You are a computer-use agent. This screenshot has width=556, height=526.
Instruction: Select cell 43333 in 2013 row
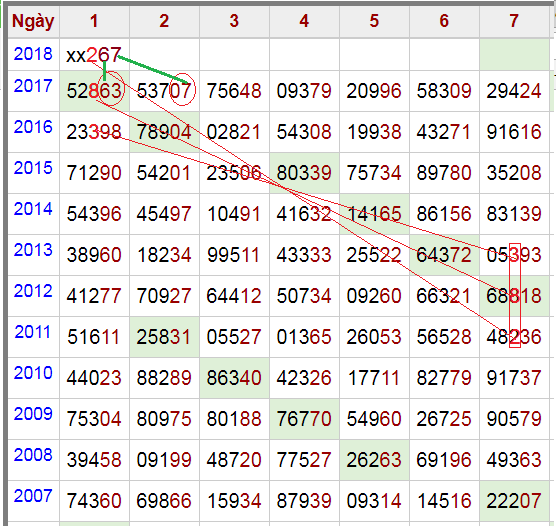pos(304,255)
